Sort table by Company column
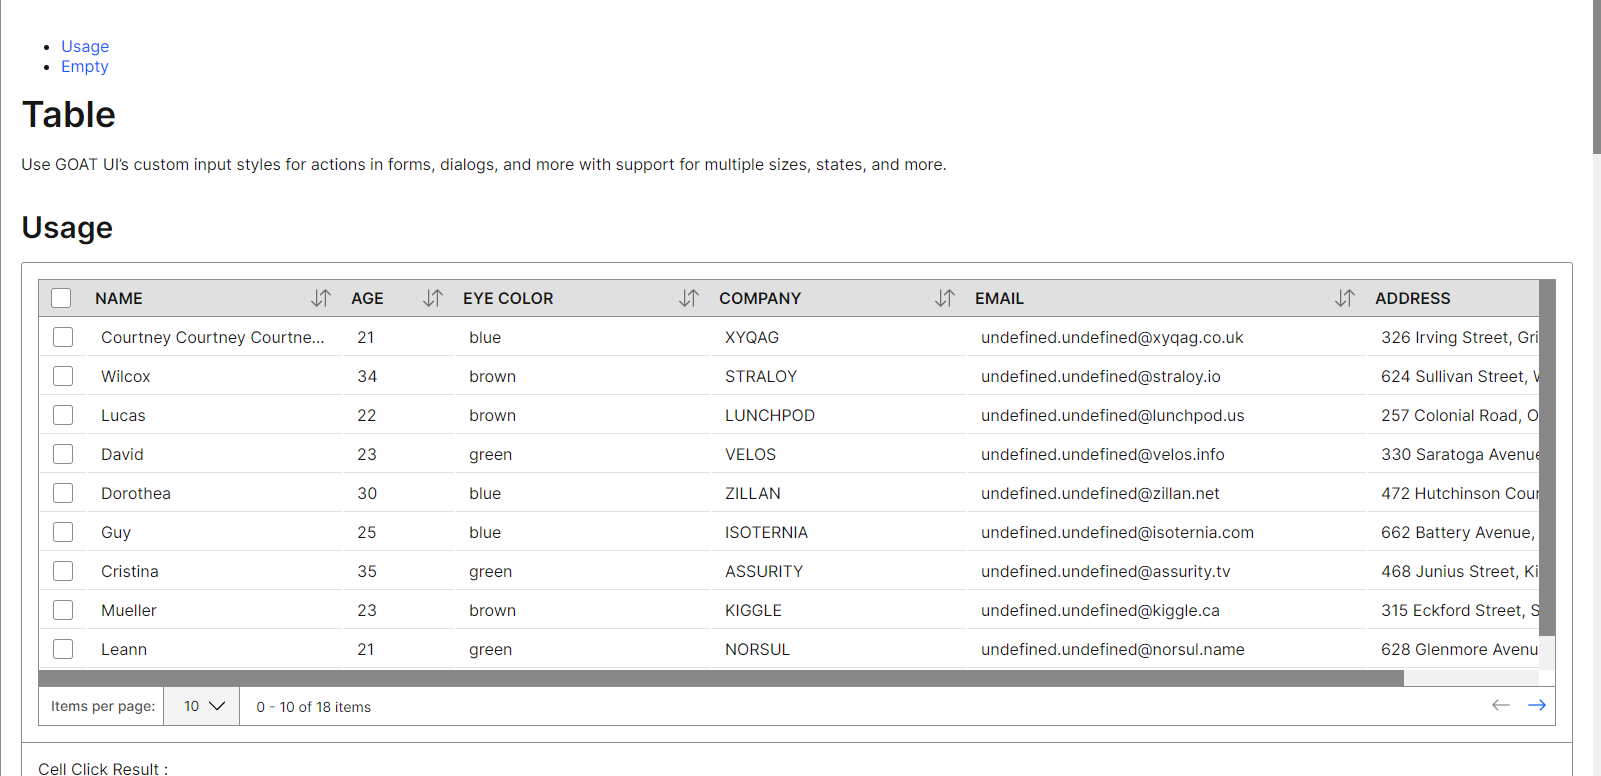 tap(944, 298)
